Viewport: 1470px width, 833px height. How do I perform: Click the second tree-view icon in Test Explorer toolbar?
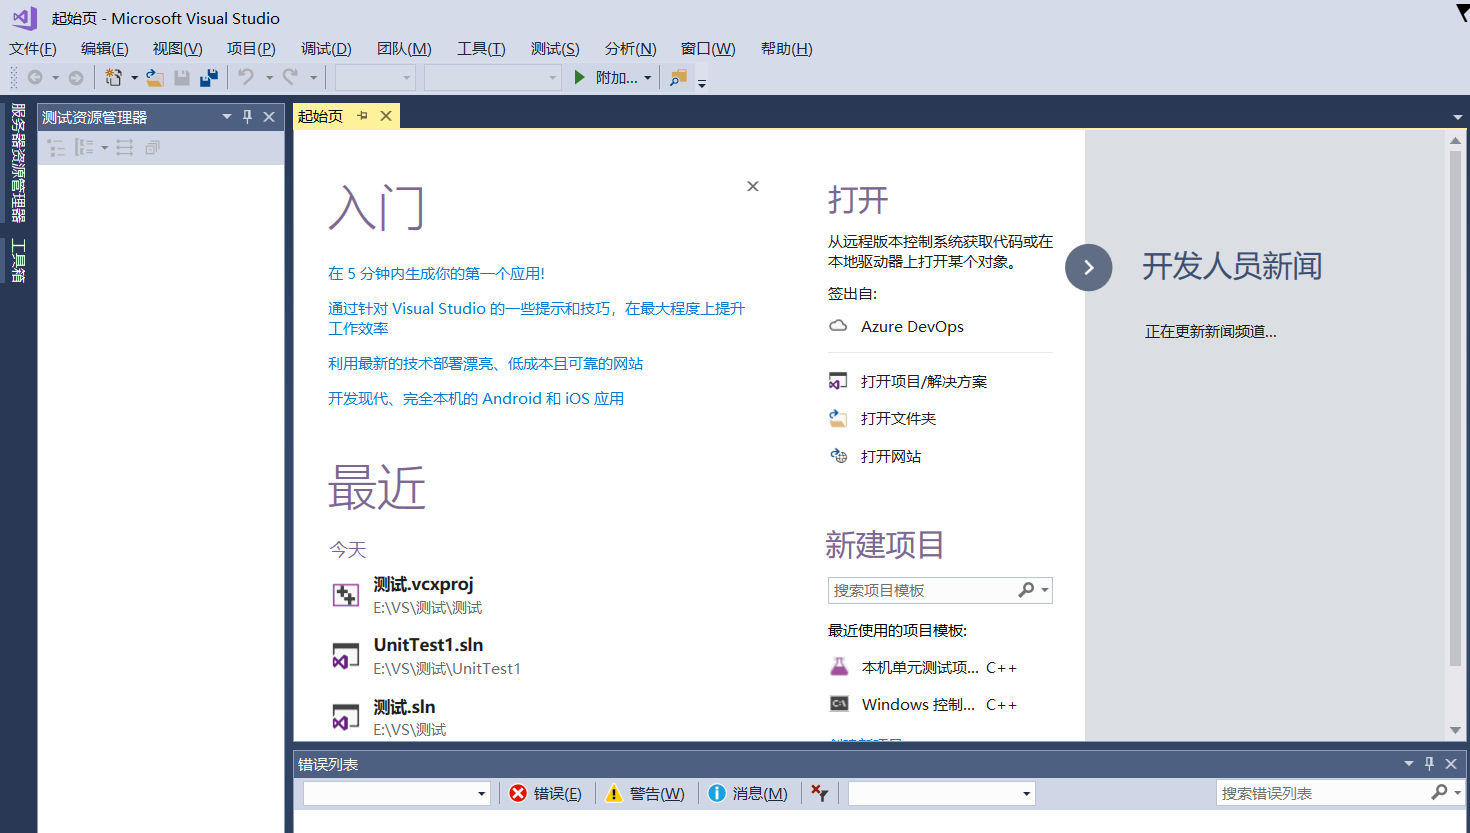[84, 148]
